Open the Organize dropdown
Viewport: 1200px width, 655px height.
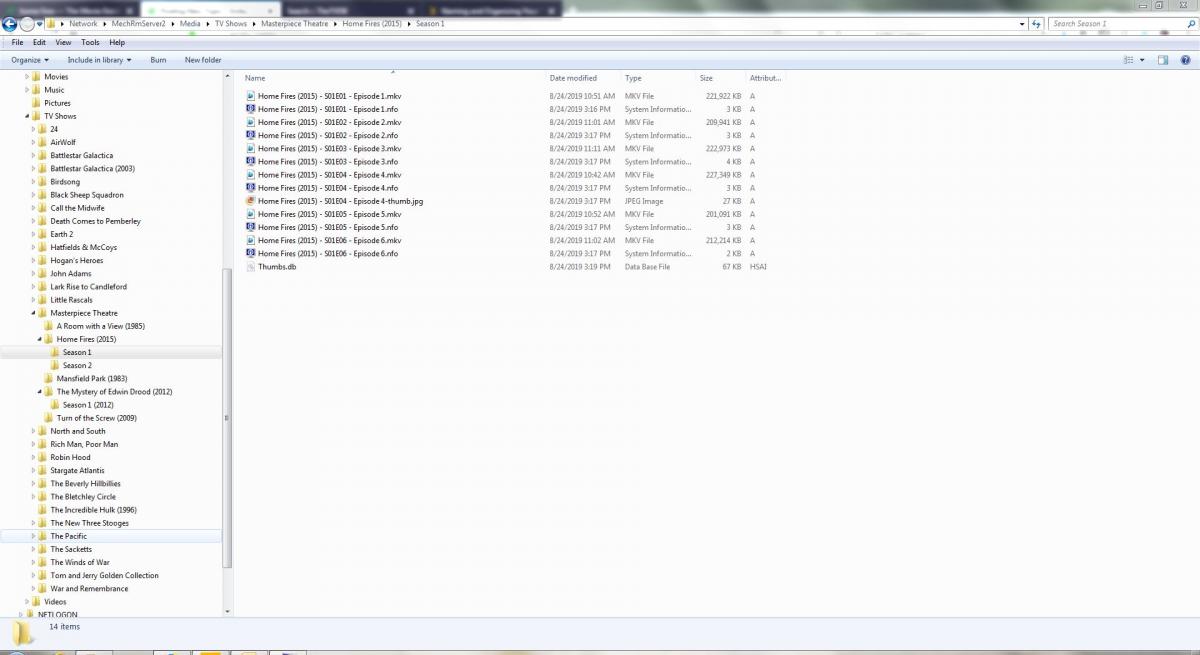[30, 60]
